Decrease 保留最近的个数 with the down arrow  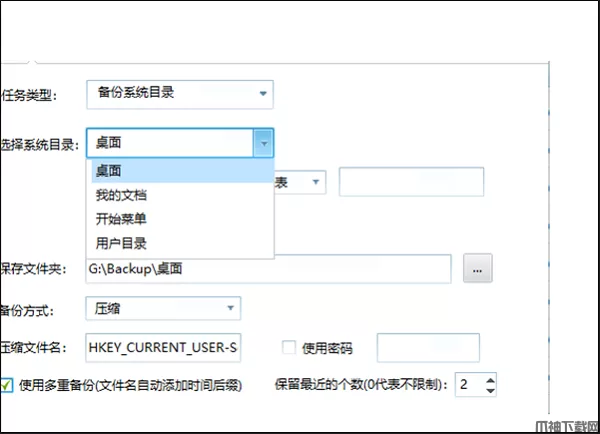(x=489, y=389)
